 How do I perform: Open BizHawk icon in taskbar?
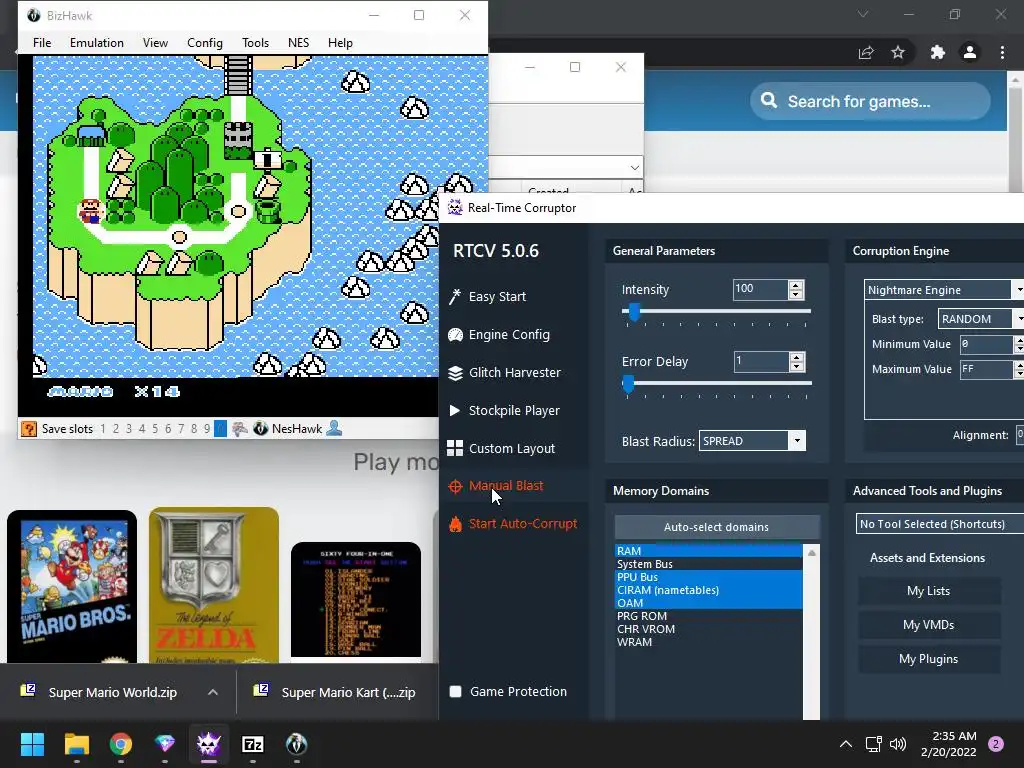pyautogui.click(x=296, y=744)
